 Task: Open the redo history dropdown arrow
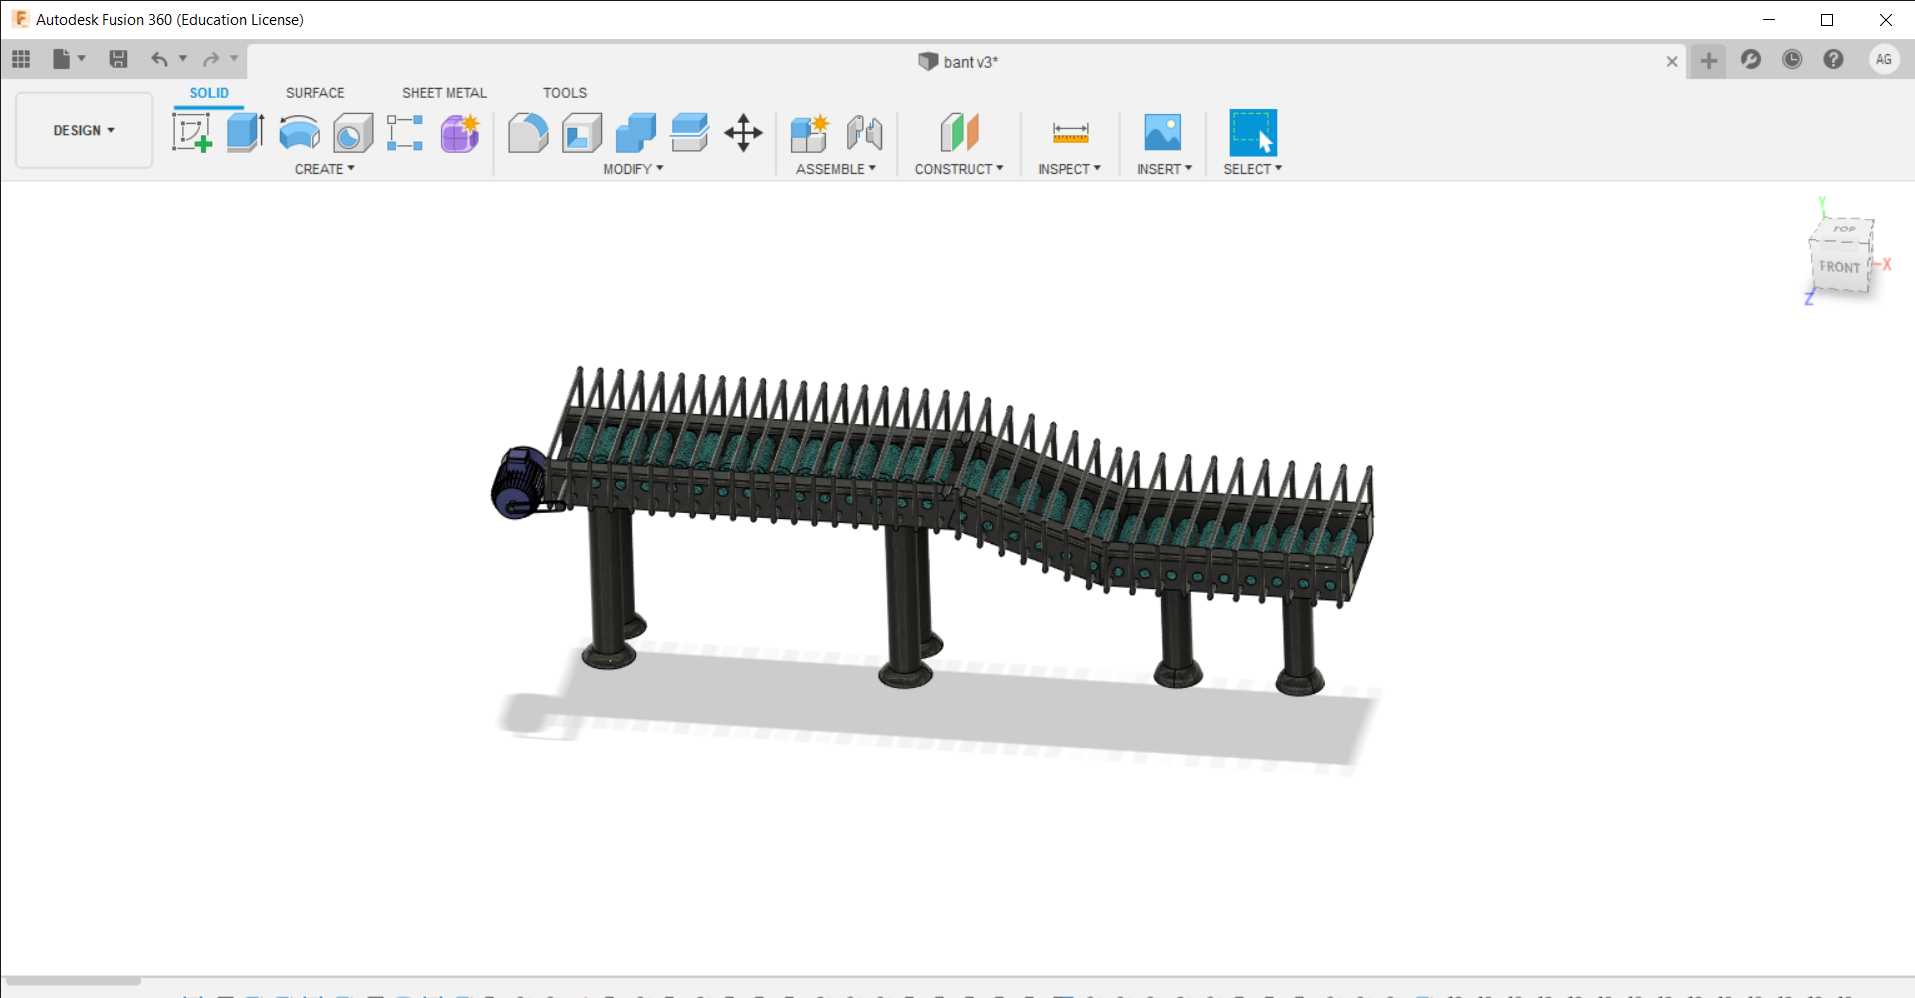click(234, 59)
